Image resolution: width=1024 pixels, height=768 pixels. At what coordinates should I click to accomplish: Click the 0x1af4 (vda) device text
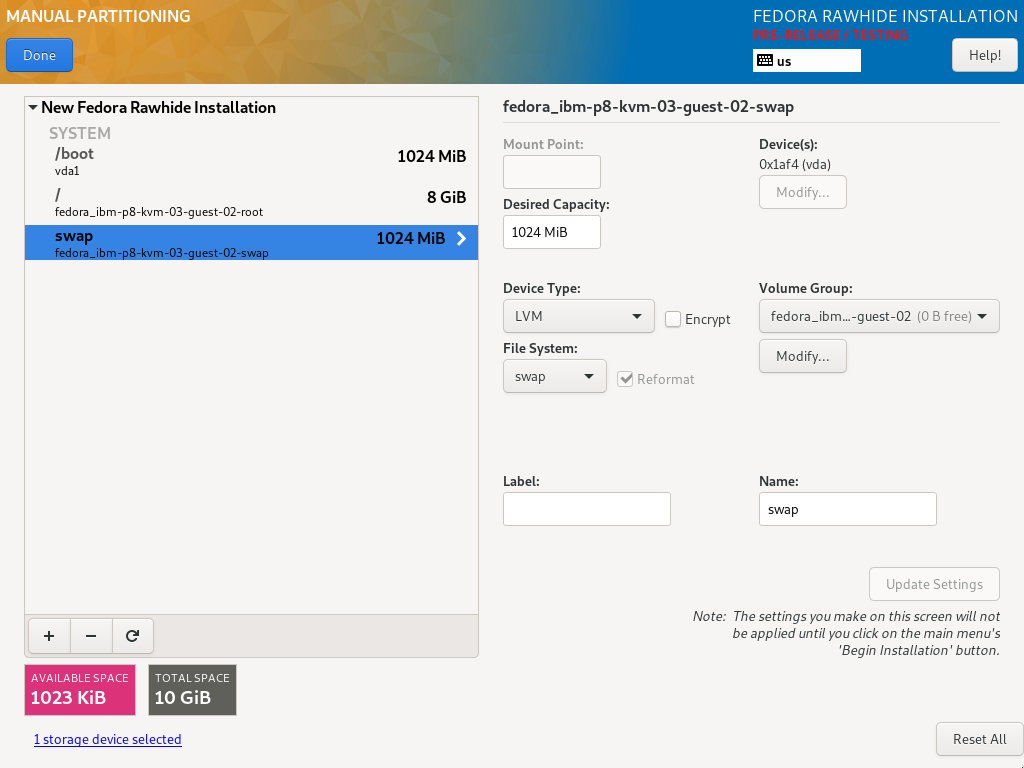(x=795, y=165)
